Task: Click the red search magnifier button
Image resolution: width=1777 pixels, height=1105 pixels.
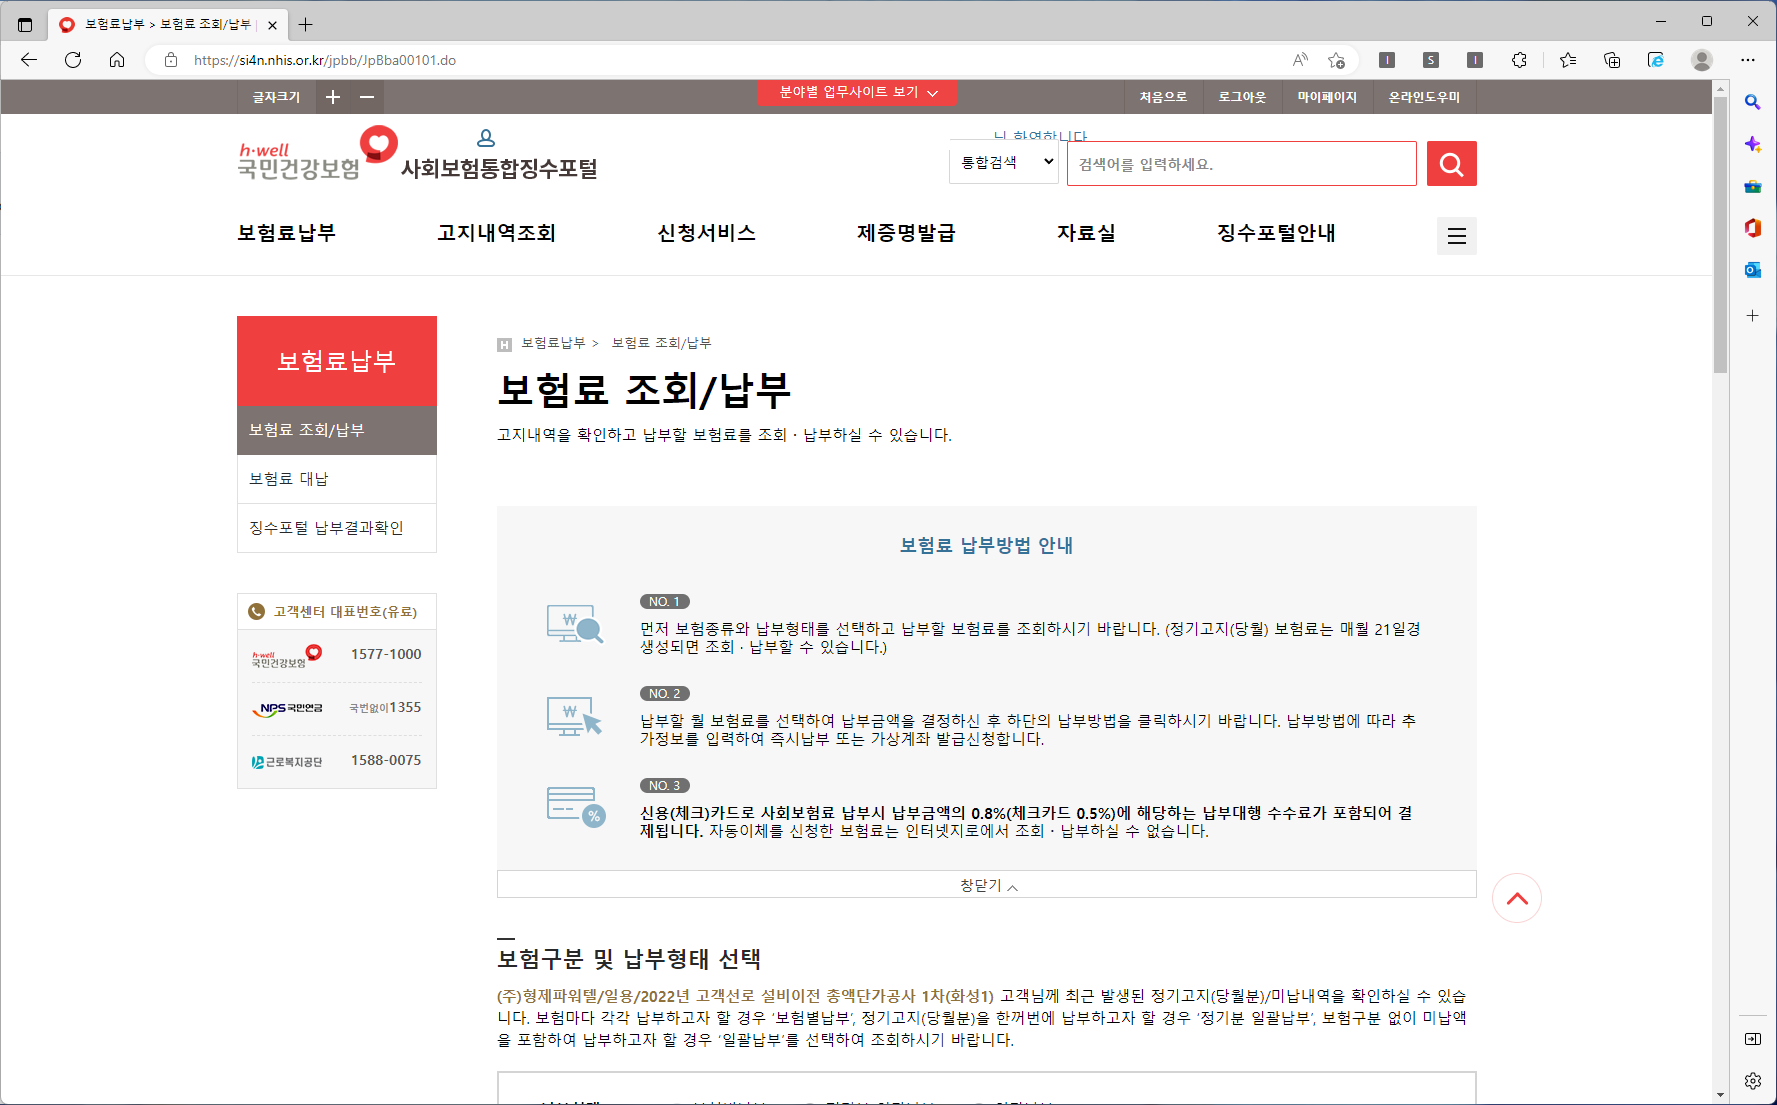Action: click(x=1451, y=163)
